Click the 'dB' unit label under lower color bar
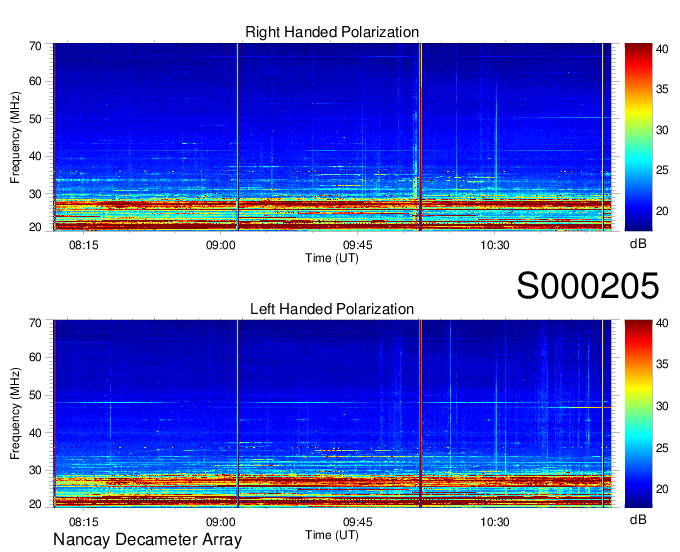 (638, 519)
